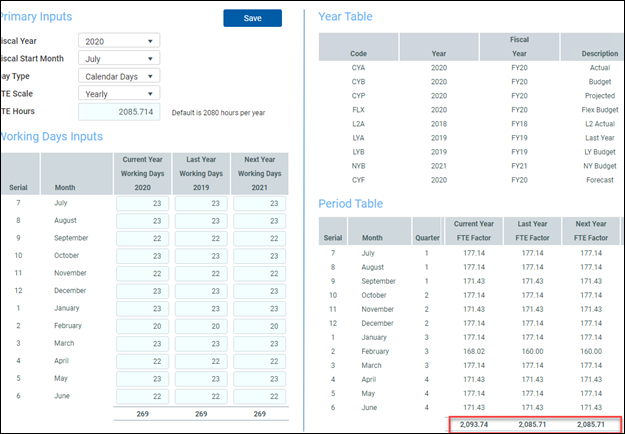This screenshot has height=434, width=625.
Task: Click the NYB code in Year Table
Action: 358,165
